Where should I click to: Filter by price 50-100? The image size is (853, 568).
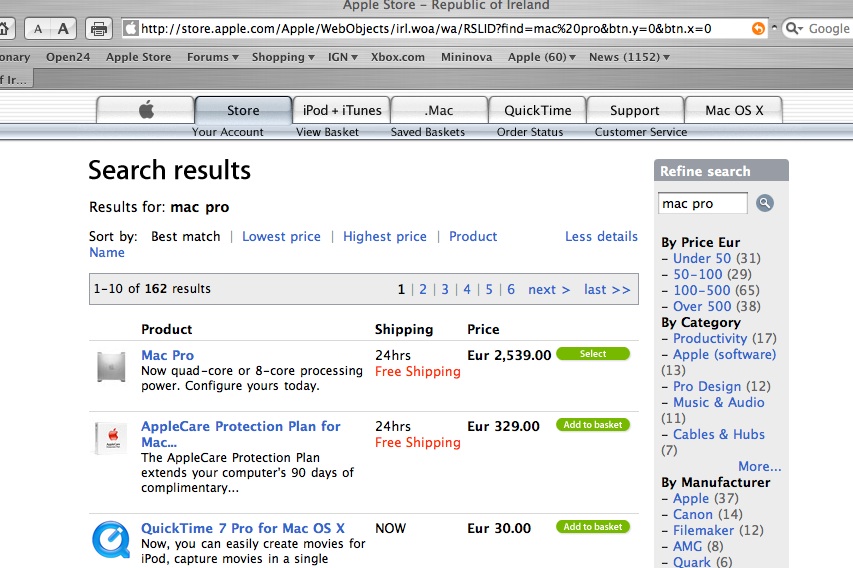coord(697,274)
